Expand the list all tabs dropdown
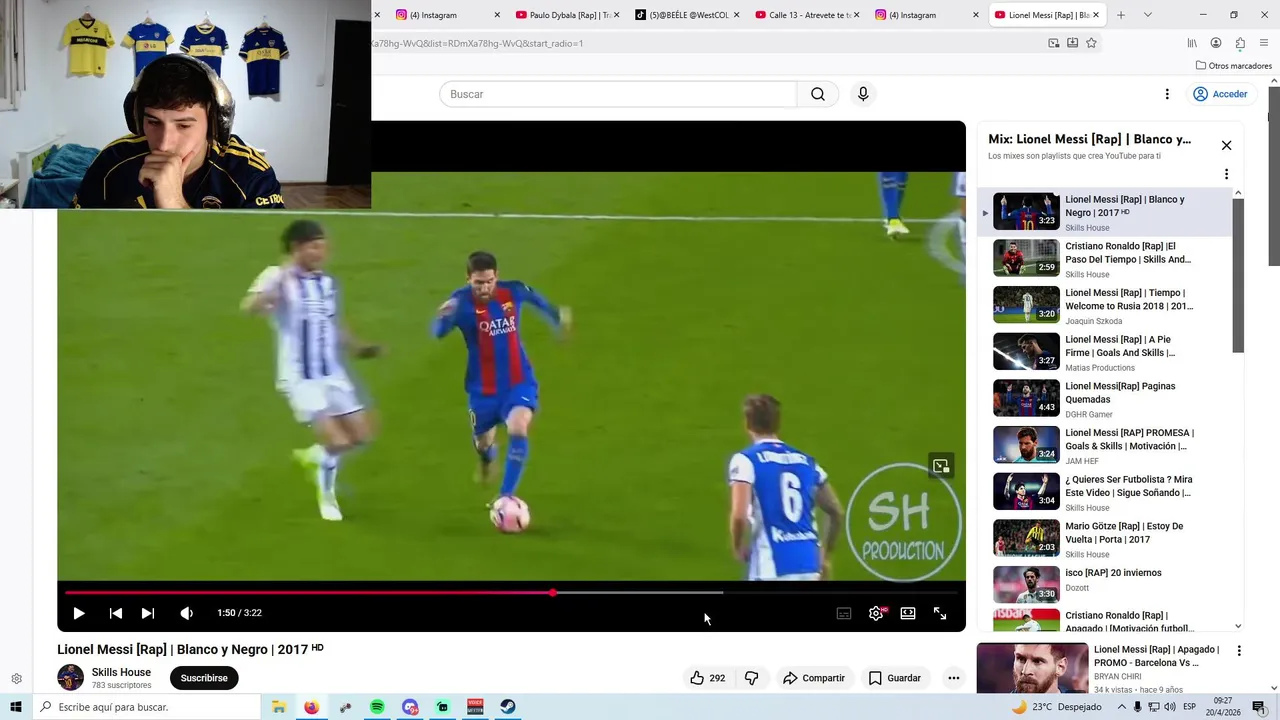Image resolution: width=1280 pixels, height=720 pixels. coord(1148,15)
